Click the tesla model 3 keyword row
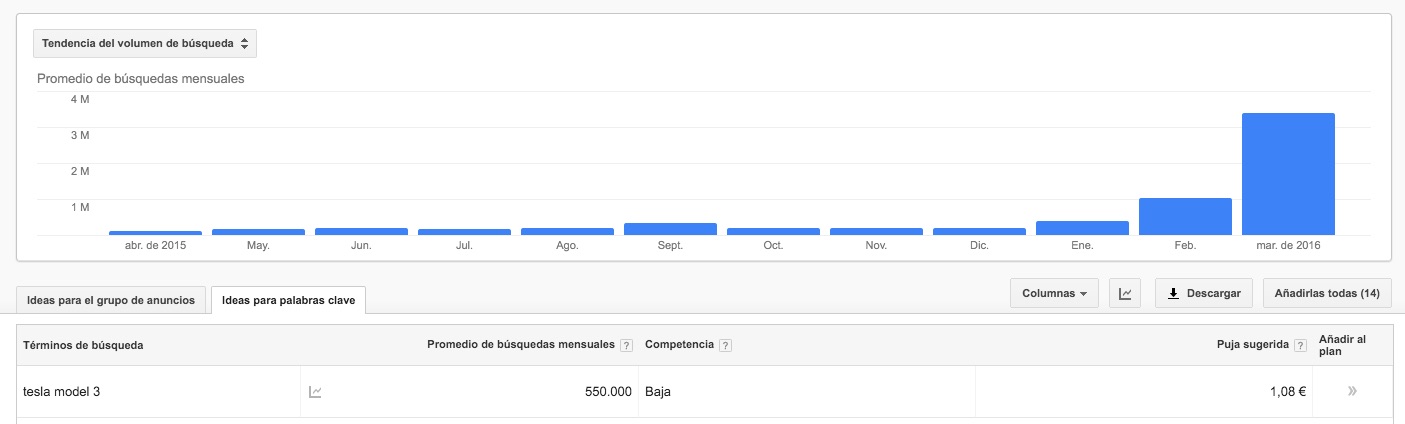Screen dimensions: 1405x424 pyautogui.click(x=704, y=392)
